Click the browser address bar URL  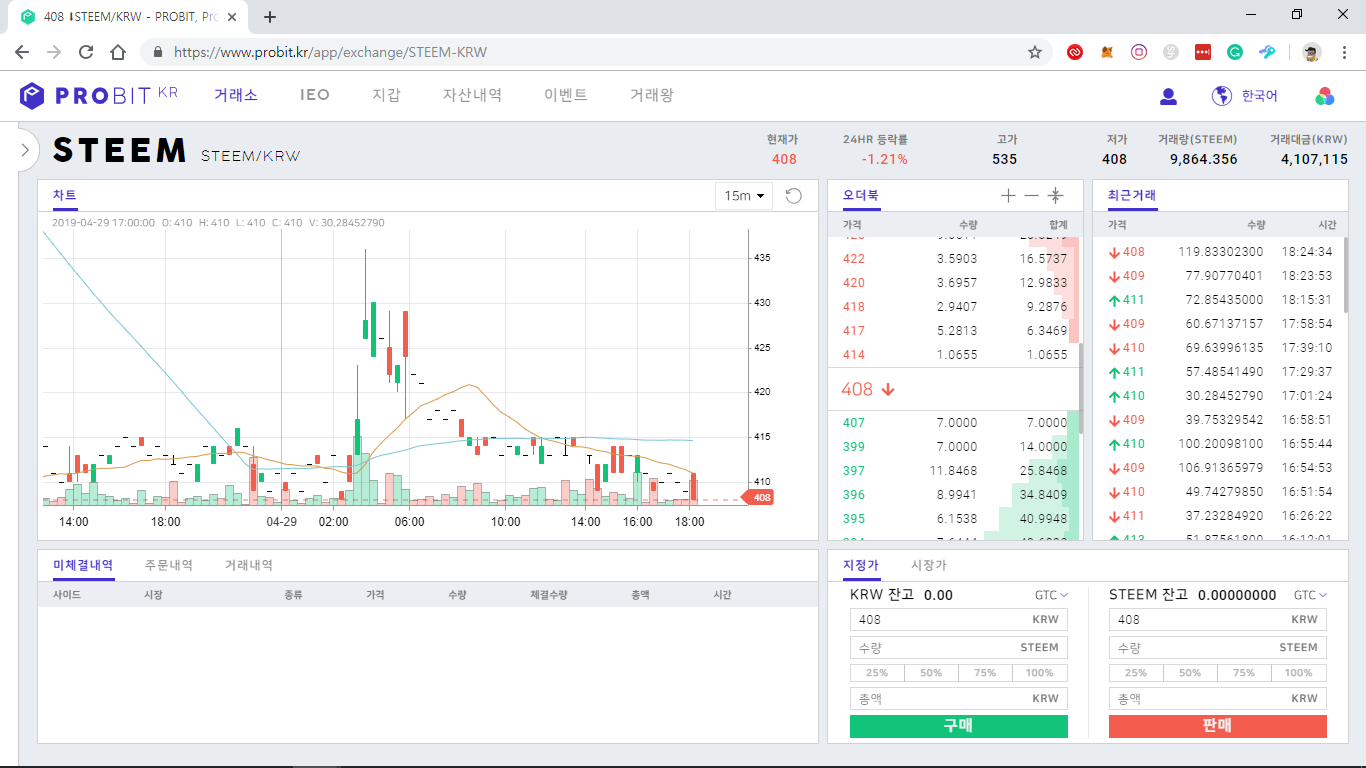[x=330, y=52]
